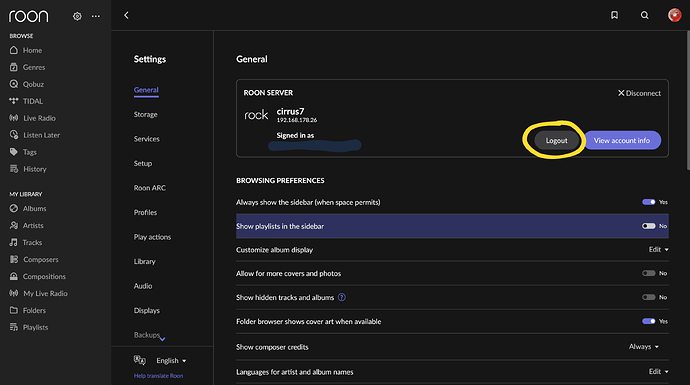Click the My Live Radio icon
The width and height of the screenshot is (690, 385).
(x=14, y=293)
